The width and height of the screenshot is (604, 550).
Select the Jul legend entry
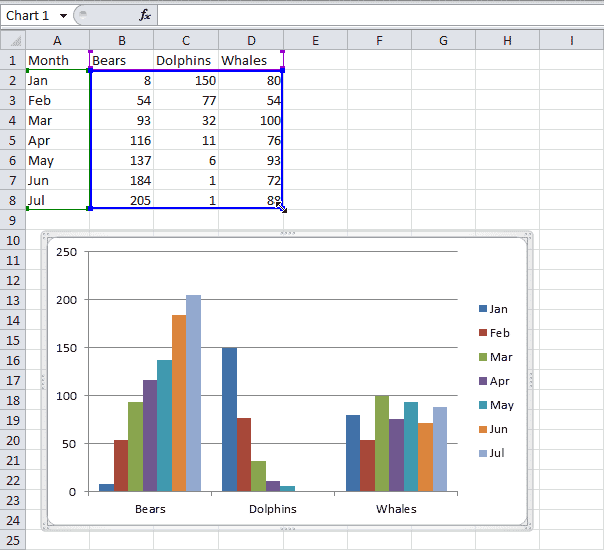coord(498,453)
